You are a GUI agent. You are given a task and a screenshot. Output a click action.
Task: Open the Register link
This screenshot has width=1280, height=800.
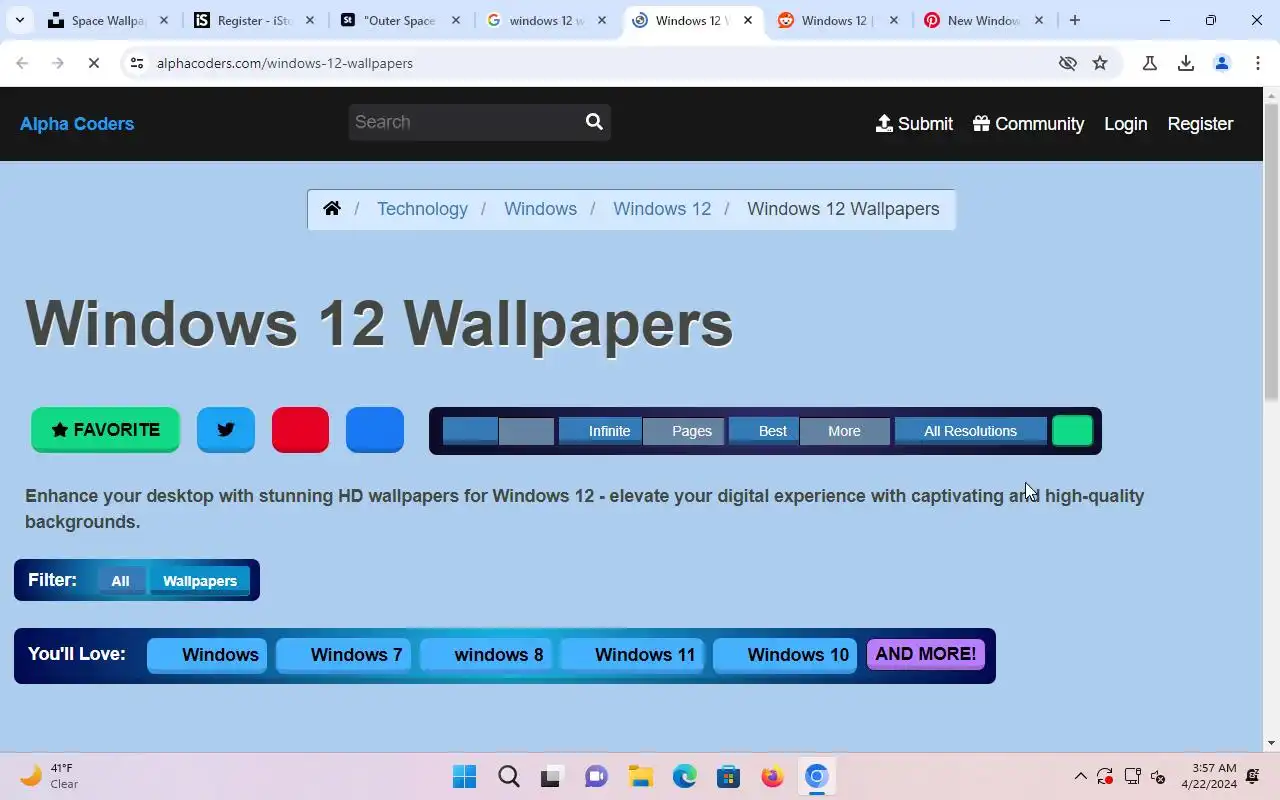point(1200,123)
